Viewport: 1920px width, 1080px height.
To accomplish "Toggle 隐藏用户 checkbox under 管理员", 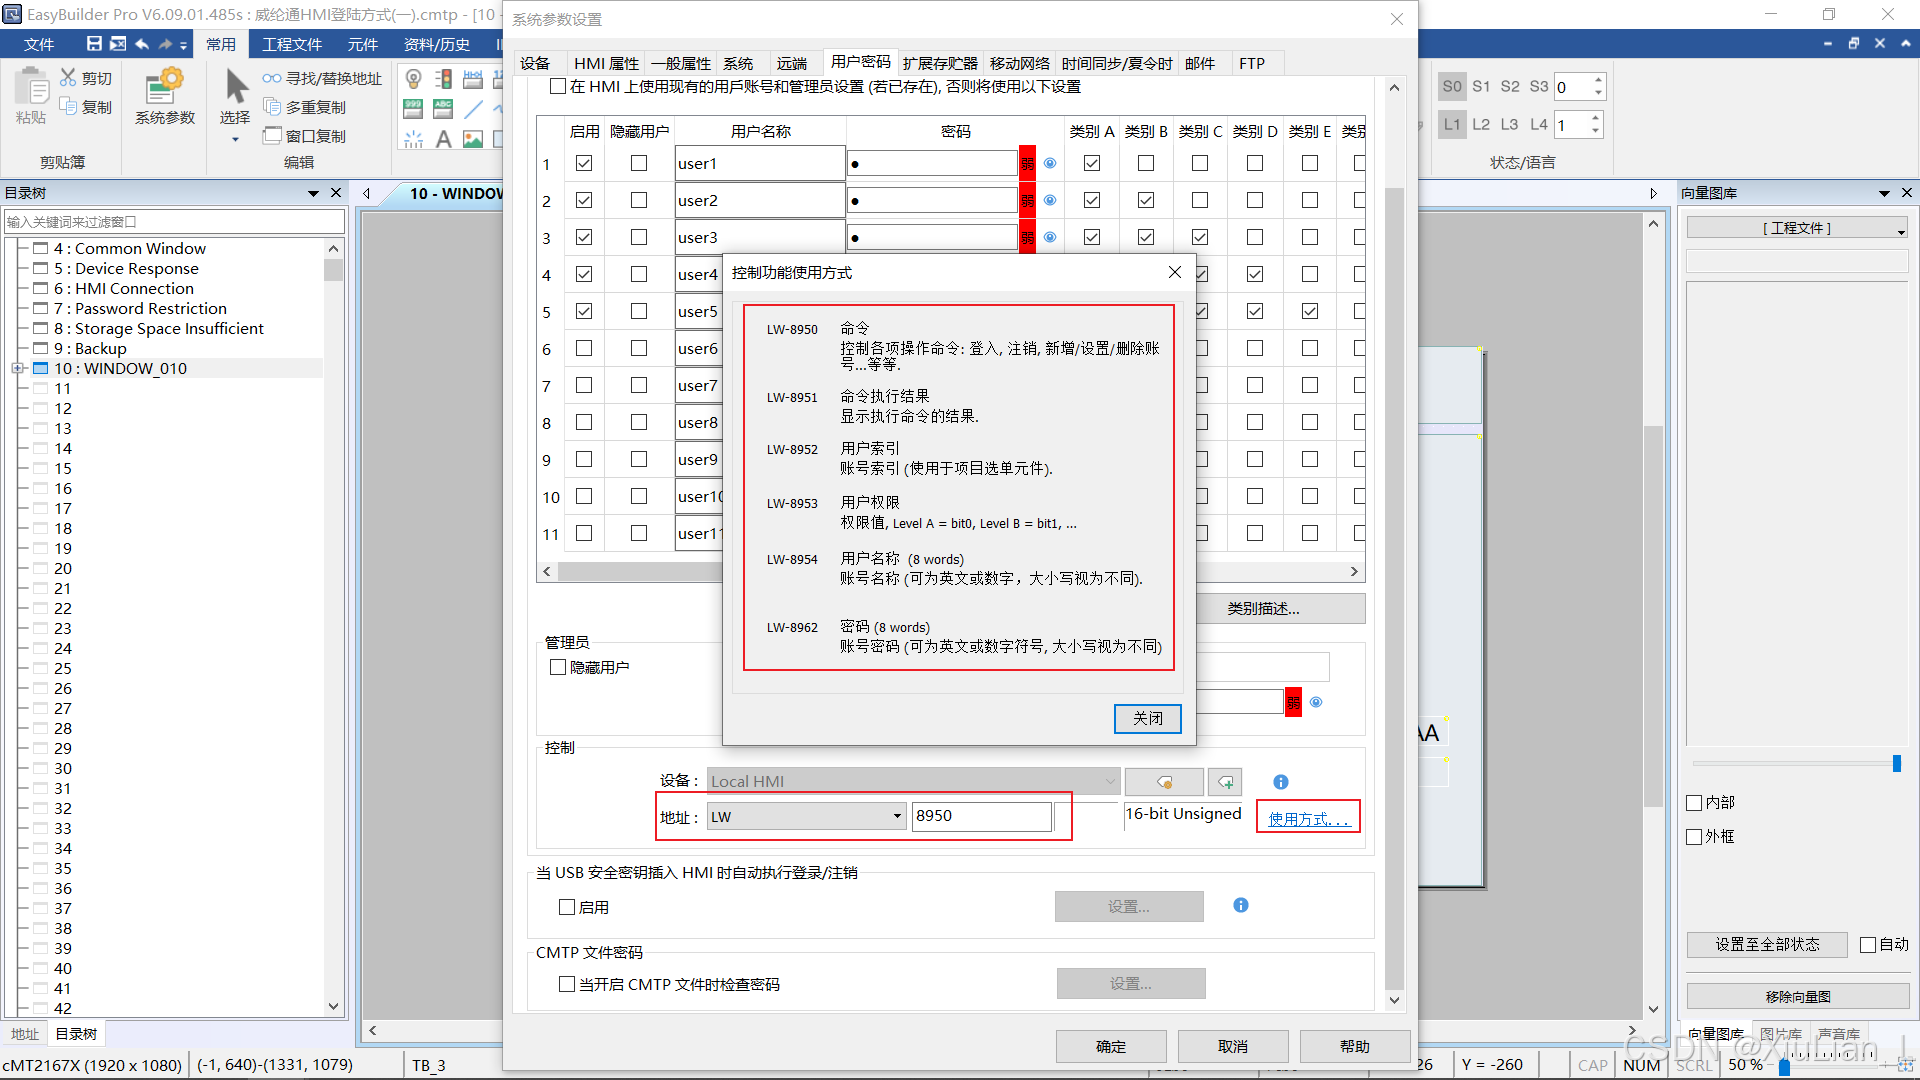I will click(x=558, y=667).
